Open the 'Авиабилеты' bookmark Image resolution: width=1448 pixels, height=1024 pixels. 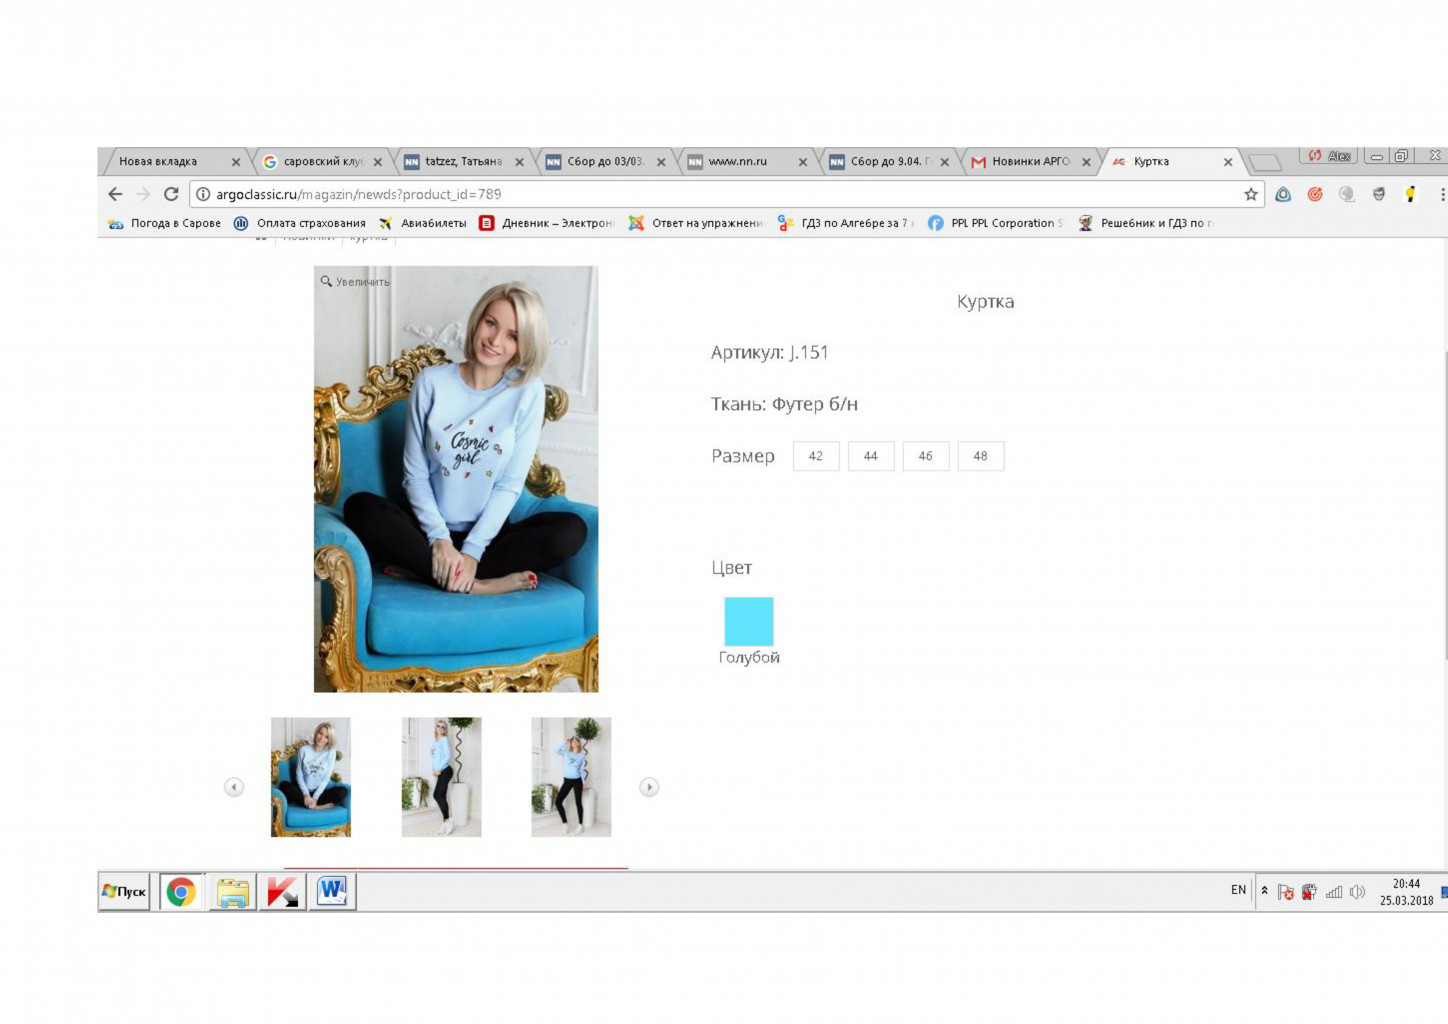[x=422, y=223]
